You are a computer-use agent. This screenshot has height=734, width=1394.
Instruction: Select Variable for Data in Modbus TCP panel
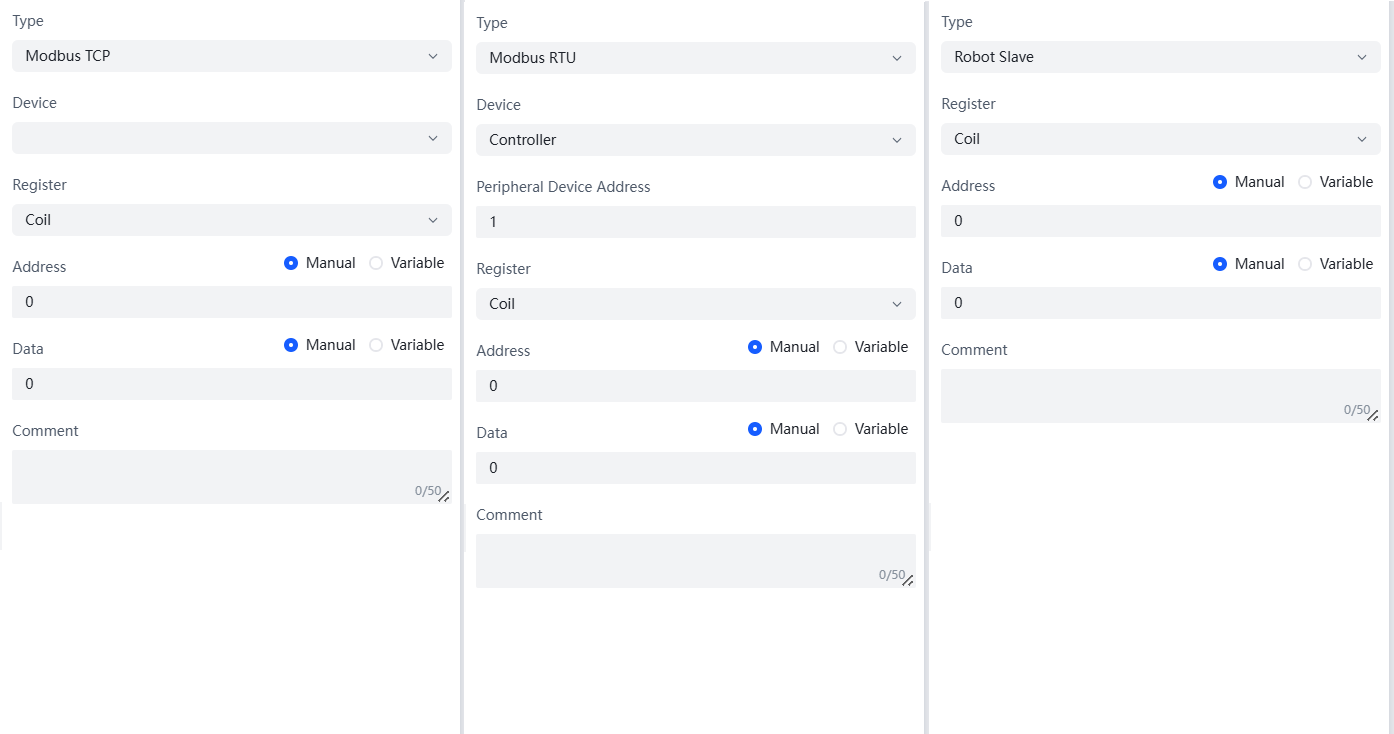click(x=377, y=345)
